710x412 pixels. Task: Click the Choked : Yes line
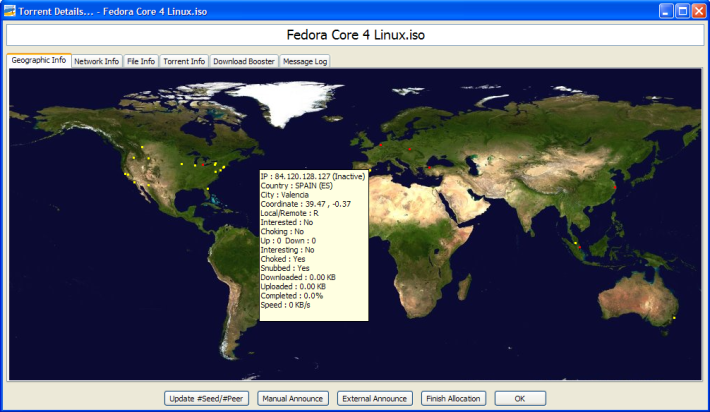(x=283, y=259)
